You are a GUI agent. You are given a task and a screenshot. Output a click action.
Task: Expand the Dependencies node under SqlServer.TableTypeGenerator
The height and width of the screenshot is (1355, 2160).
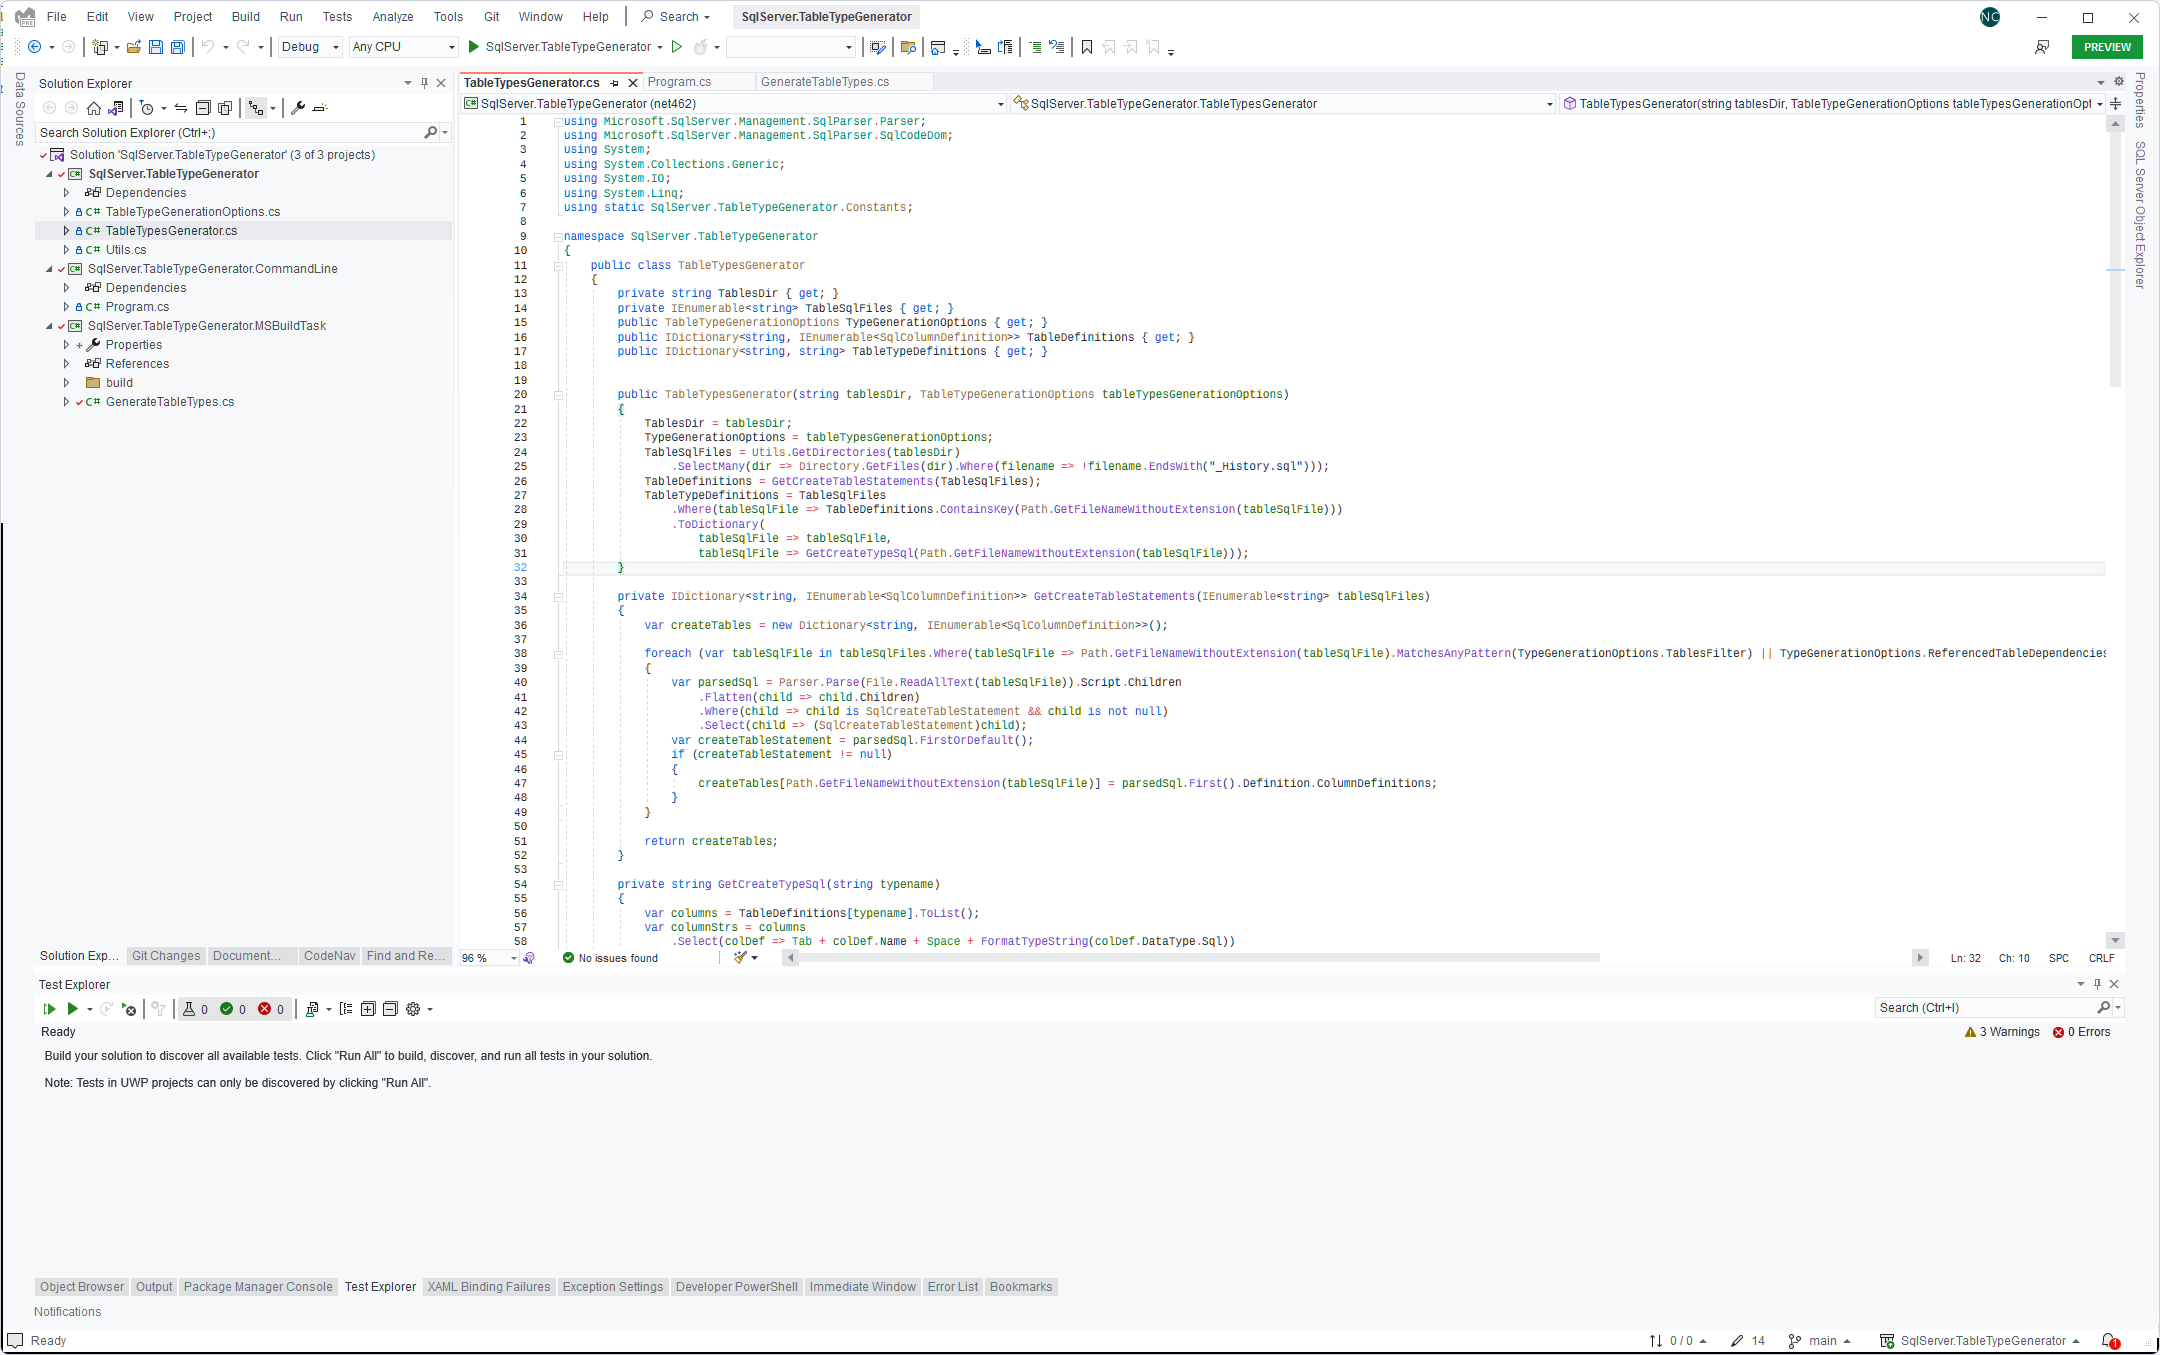pos(67,193)
